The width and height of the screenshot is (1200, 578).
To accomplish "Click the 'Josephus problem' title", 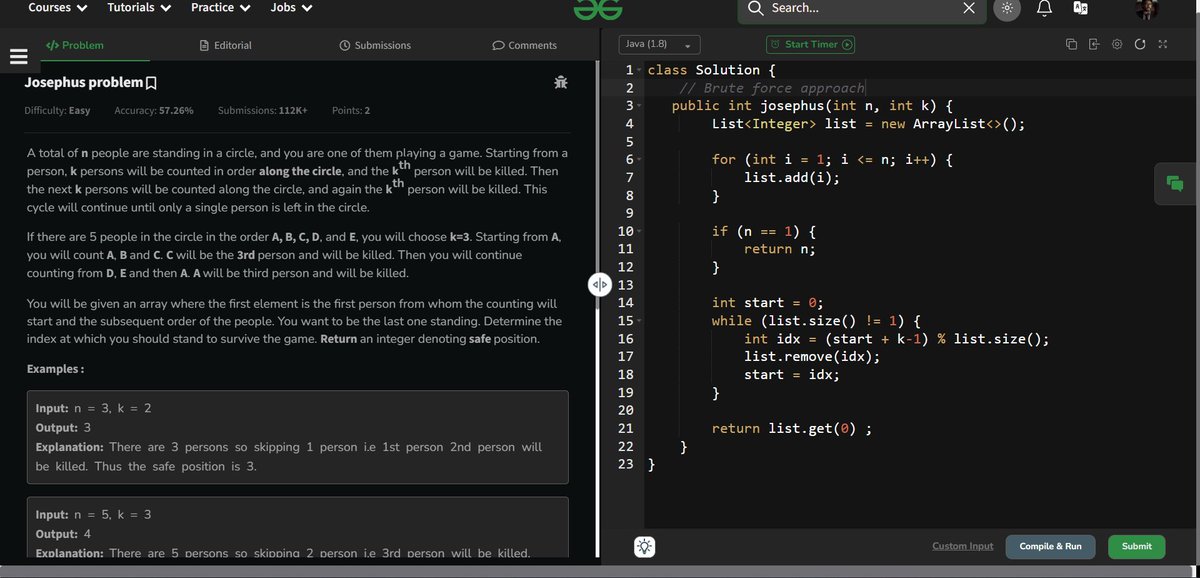I will [83, 82].
